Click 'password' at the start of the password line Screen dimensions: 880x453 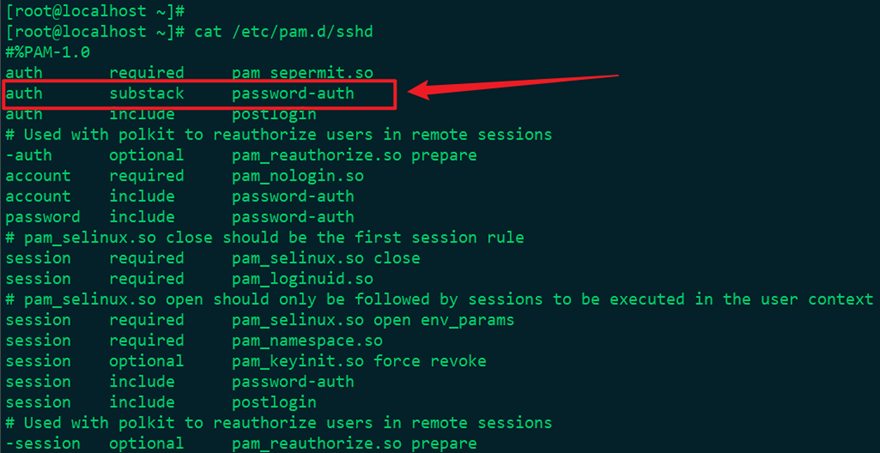[x=43, y=217]
